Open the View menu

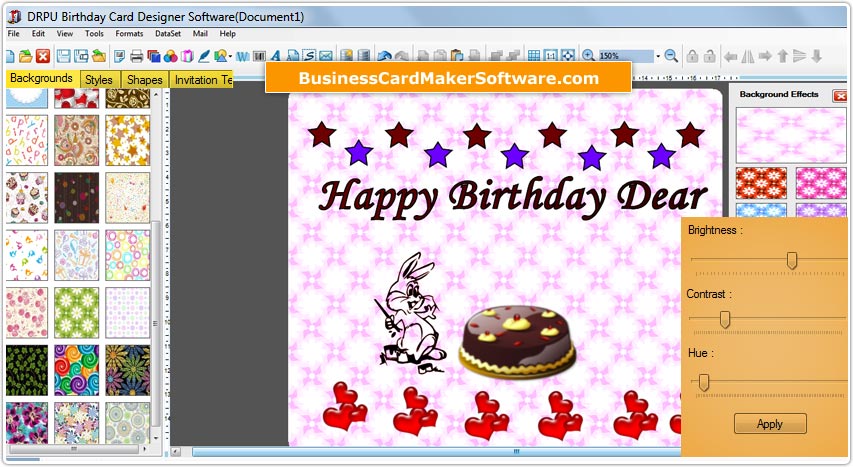65,34
